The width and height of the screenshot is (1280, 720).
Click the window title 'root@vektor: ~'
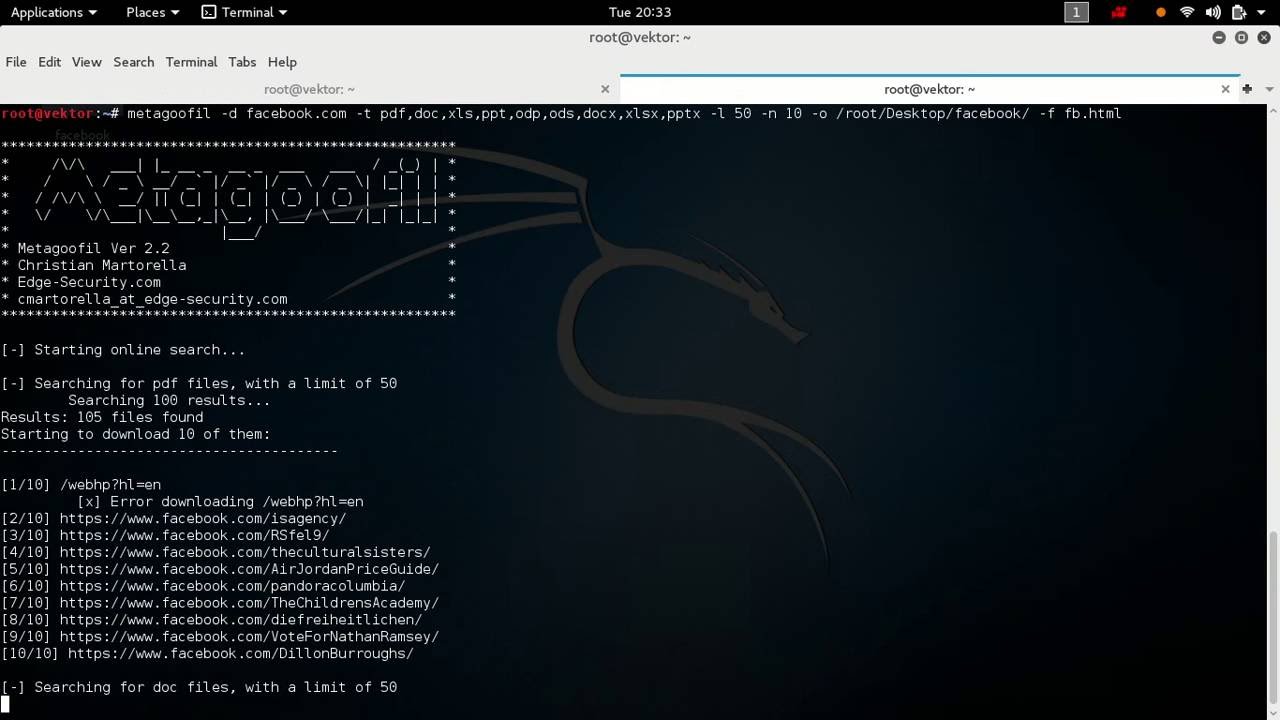tap(639, 37)
